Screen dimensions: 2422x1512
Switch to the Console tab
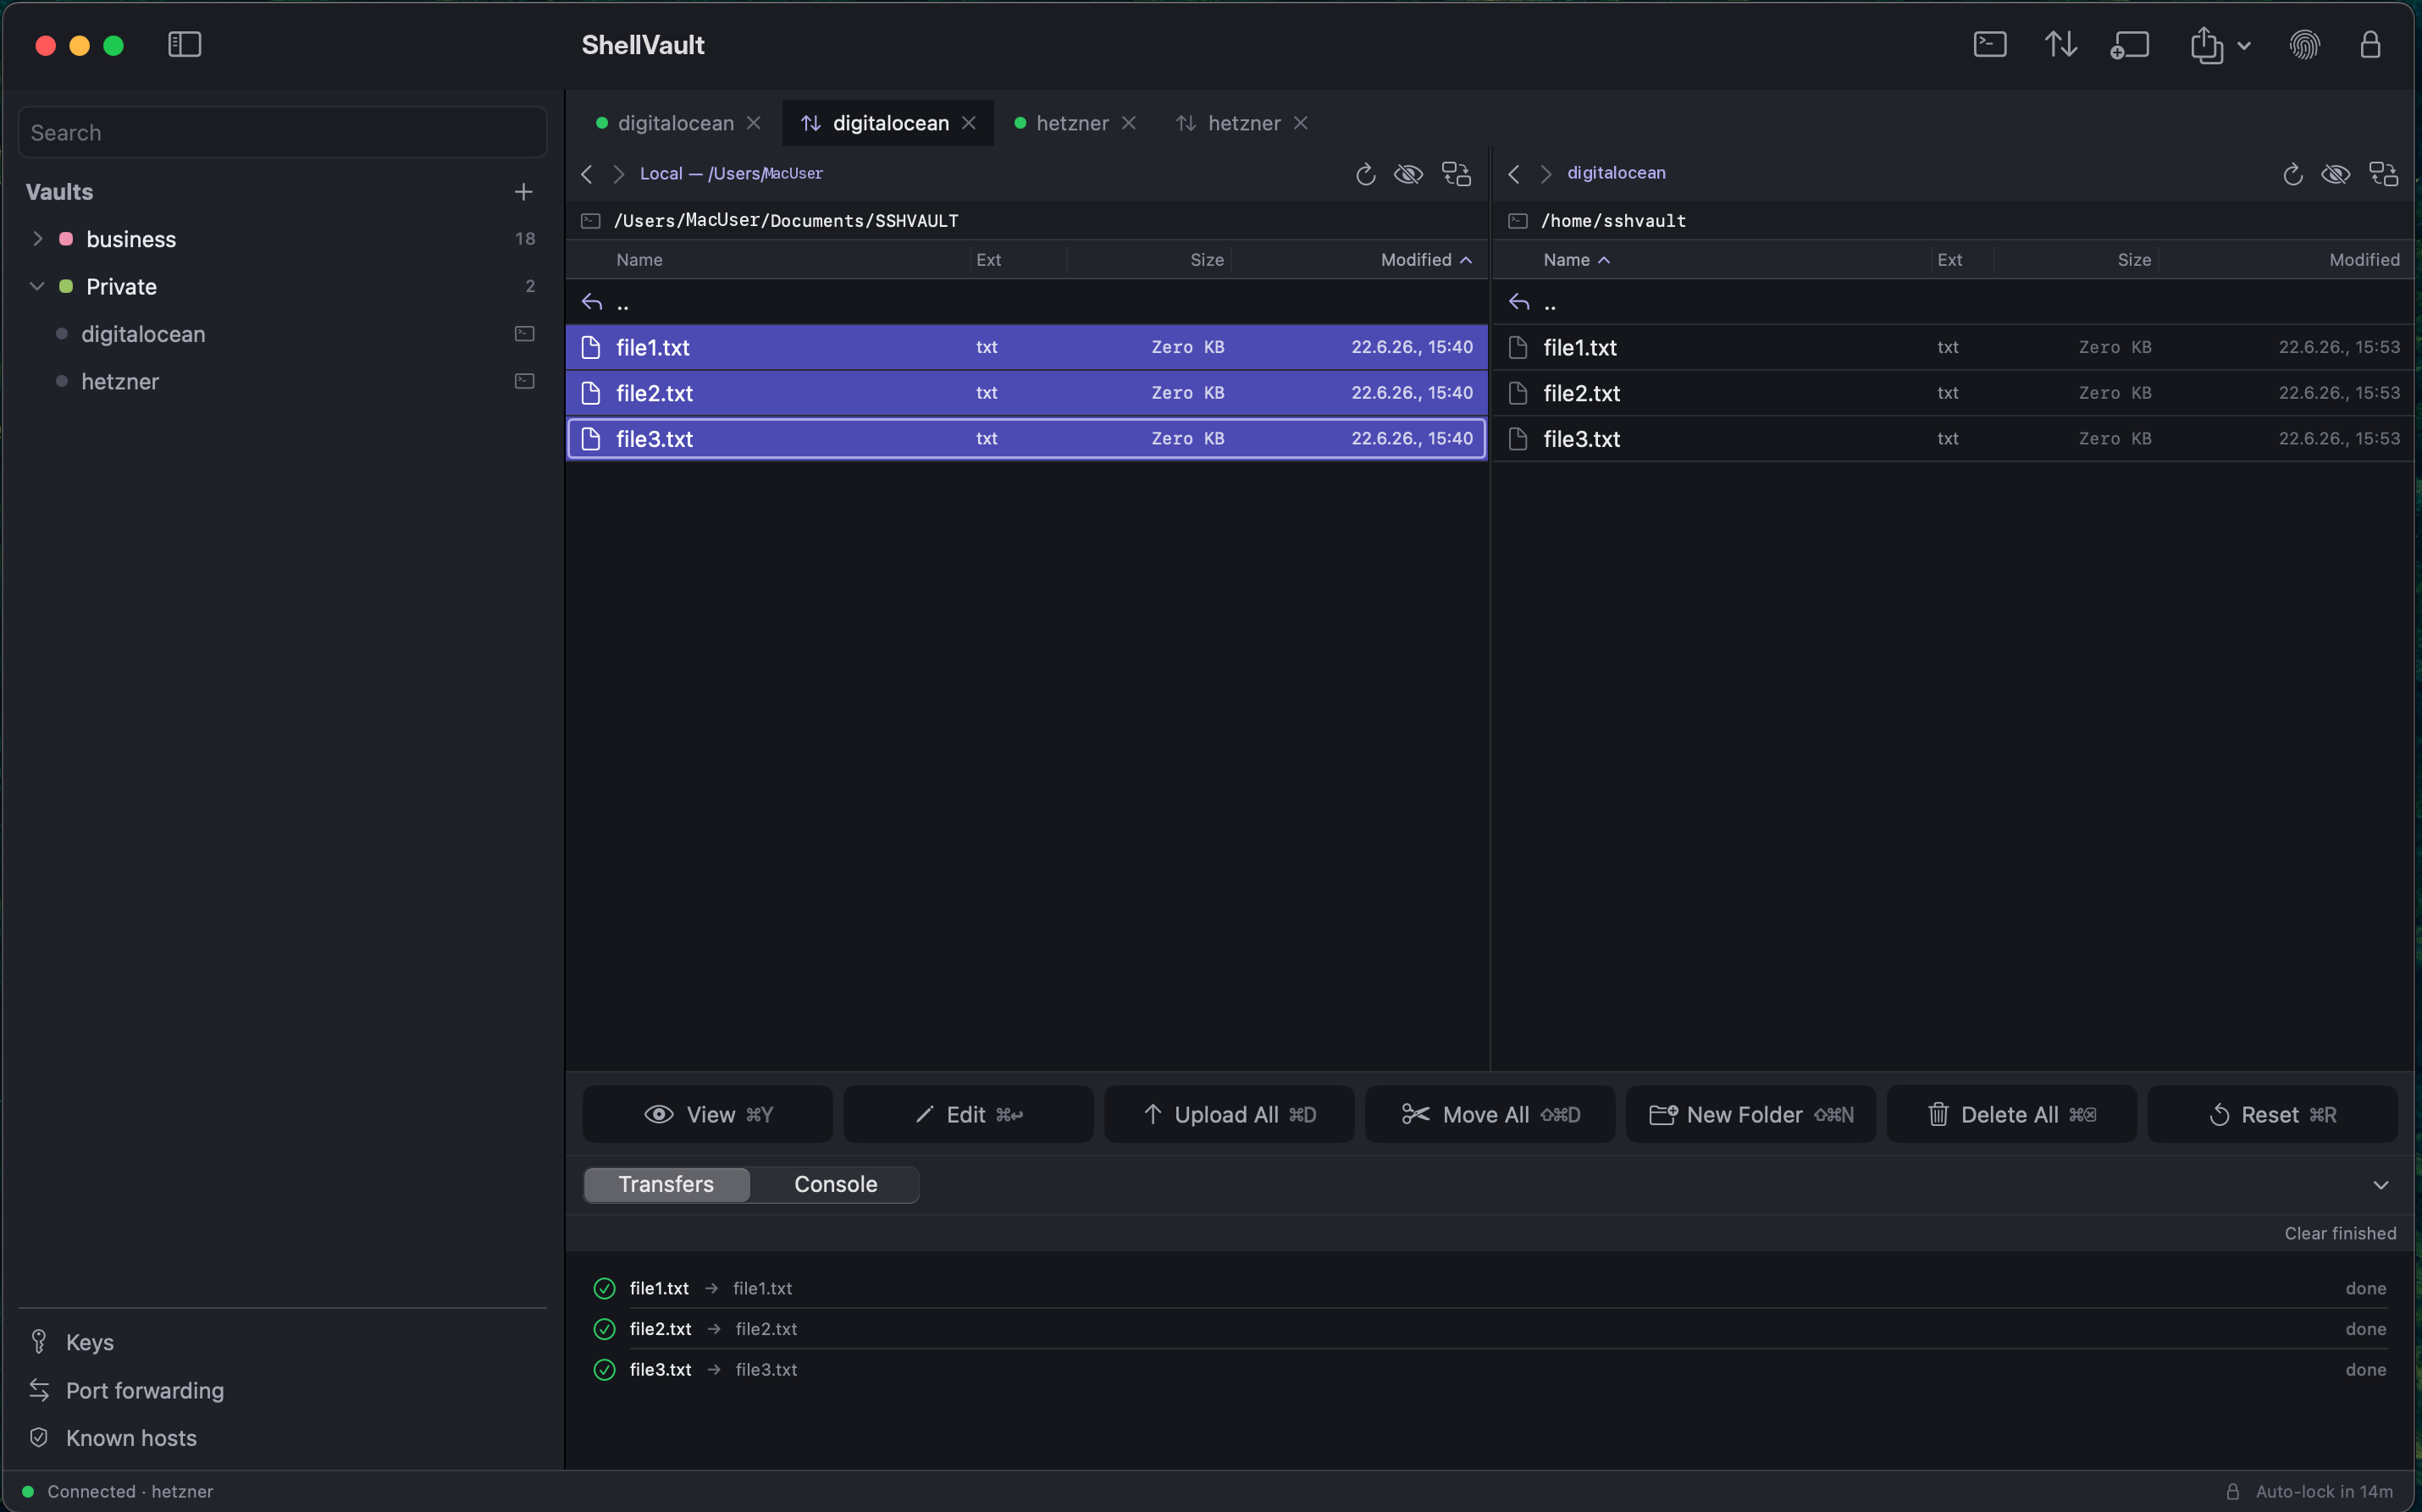pyautogui.click(x=835, y=1184)
